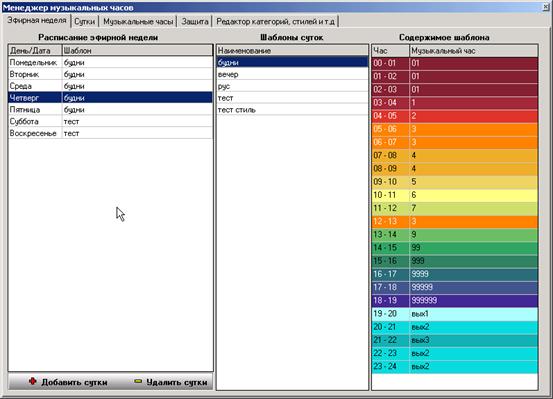Select the Понедельник row in schedule
The height and width of the screenshot is (399, 553).
110,62
